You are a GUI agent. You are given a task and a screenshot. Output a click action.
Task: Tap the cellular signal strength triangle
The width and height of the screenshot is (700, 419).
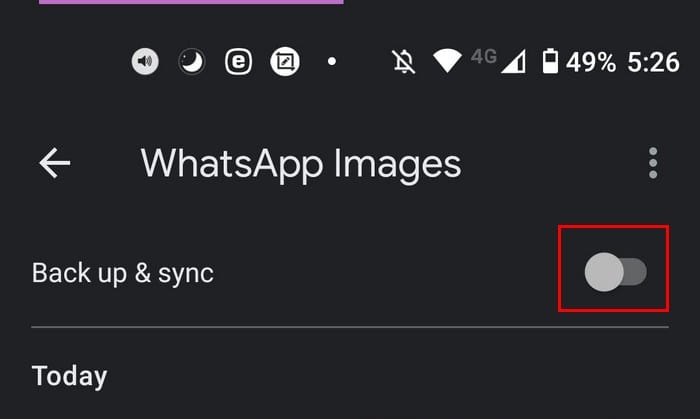tap(512, 62)
